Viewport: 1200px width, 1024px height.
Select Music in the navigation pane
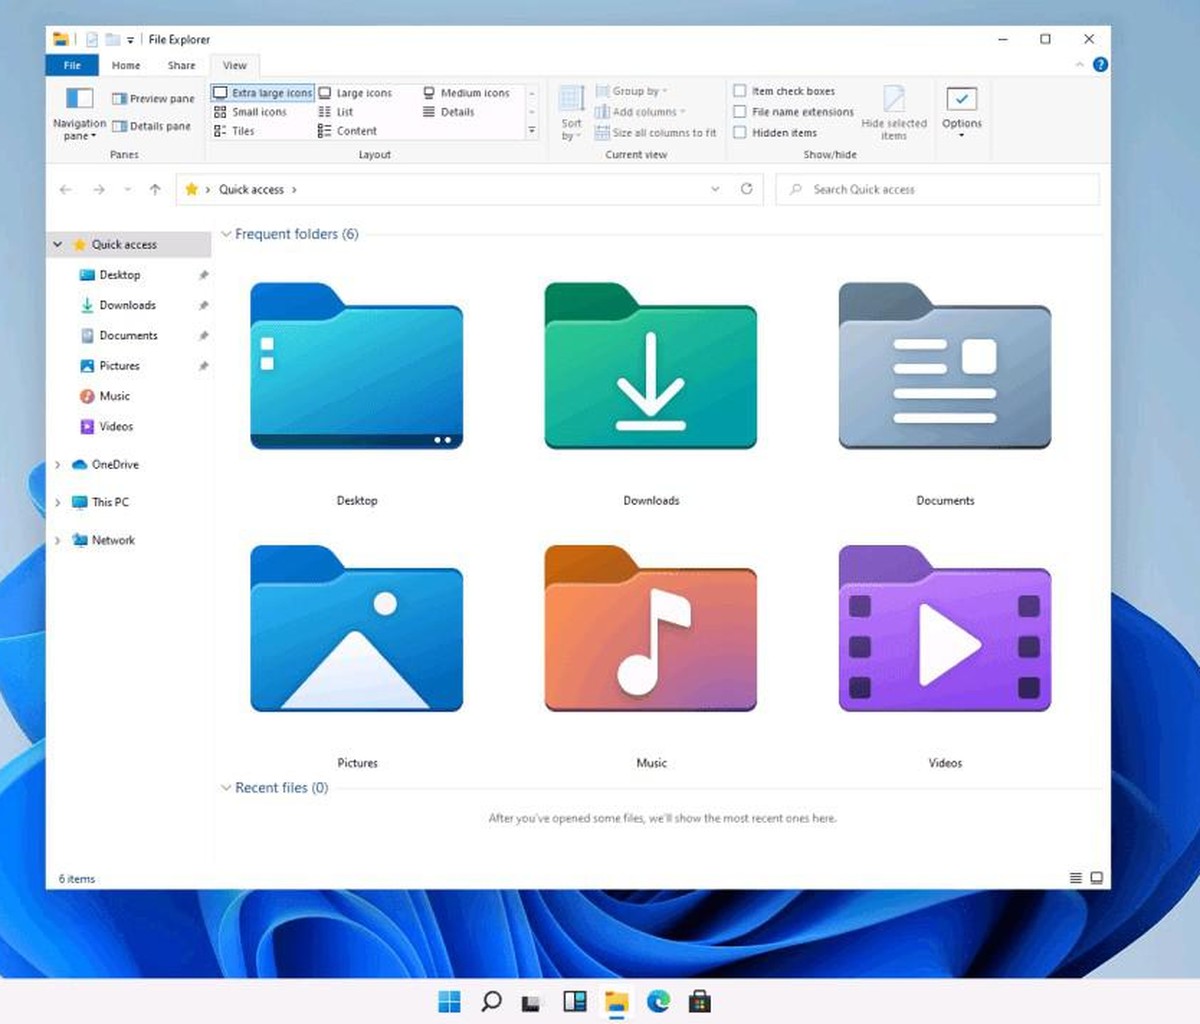coord(115,396)
